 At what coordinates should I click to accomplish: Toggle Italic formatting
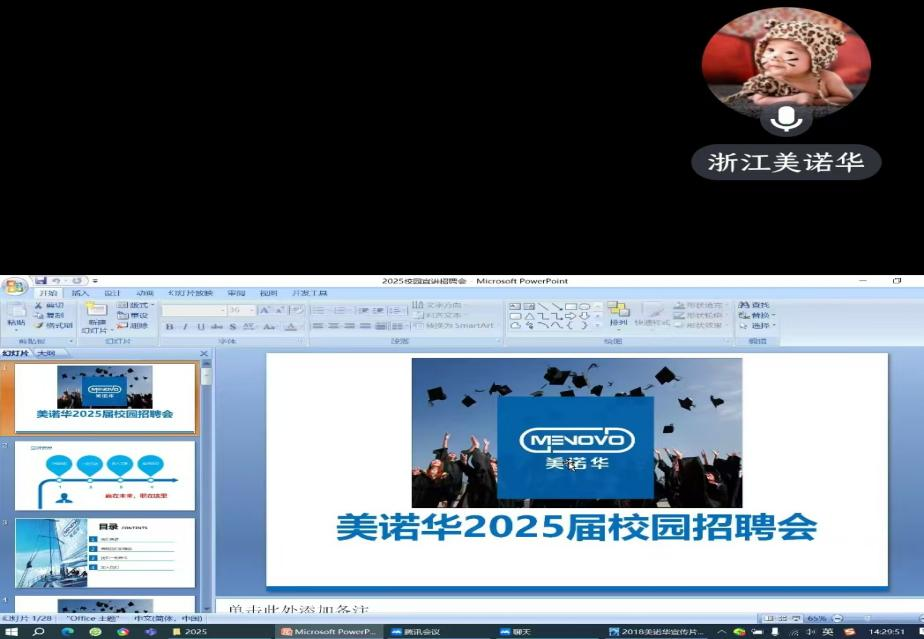point(185,327)
